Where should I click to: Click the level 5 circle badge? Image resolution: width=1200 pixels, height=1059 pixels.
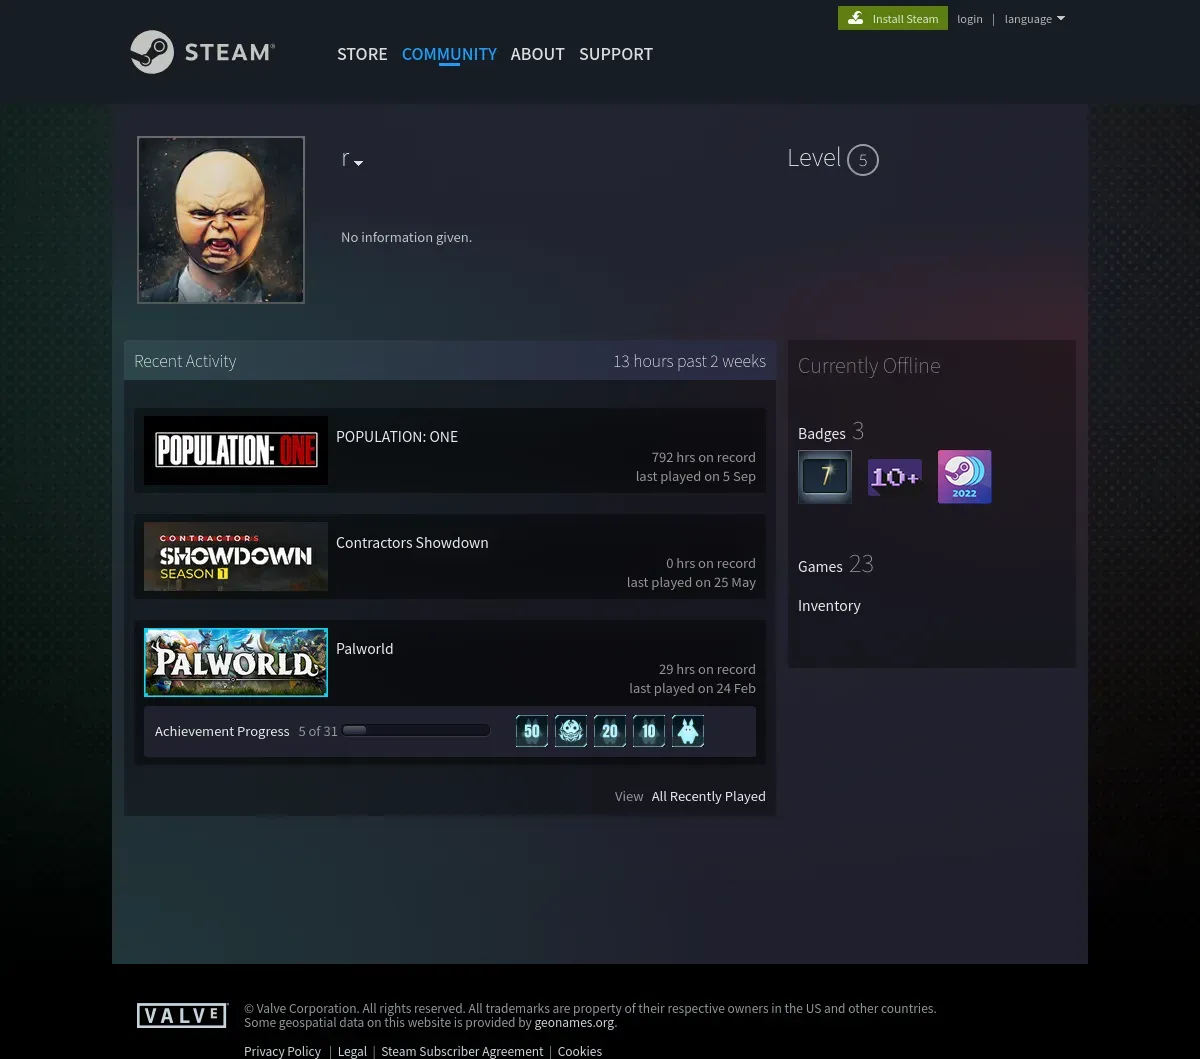[x=863, y=160]
